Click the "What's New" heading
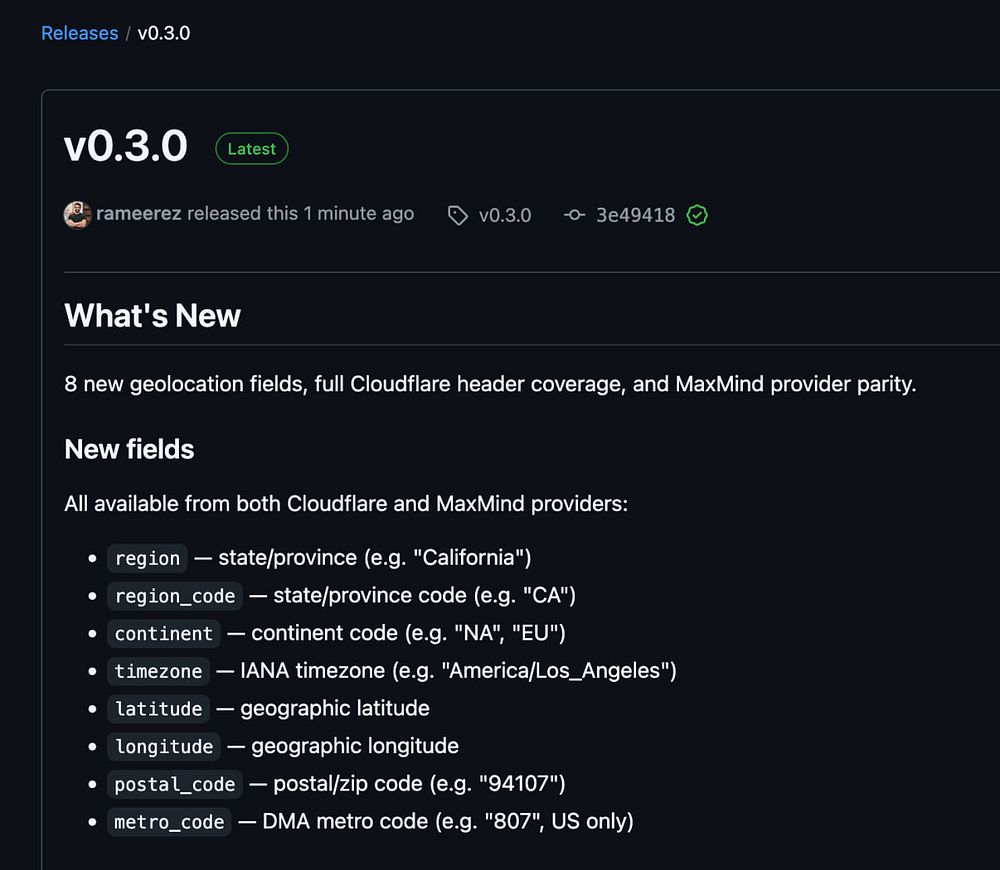 tap(153, 316)
